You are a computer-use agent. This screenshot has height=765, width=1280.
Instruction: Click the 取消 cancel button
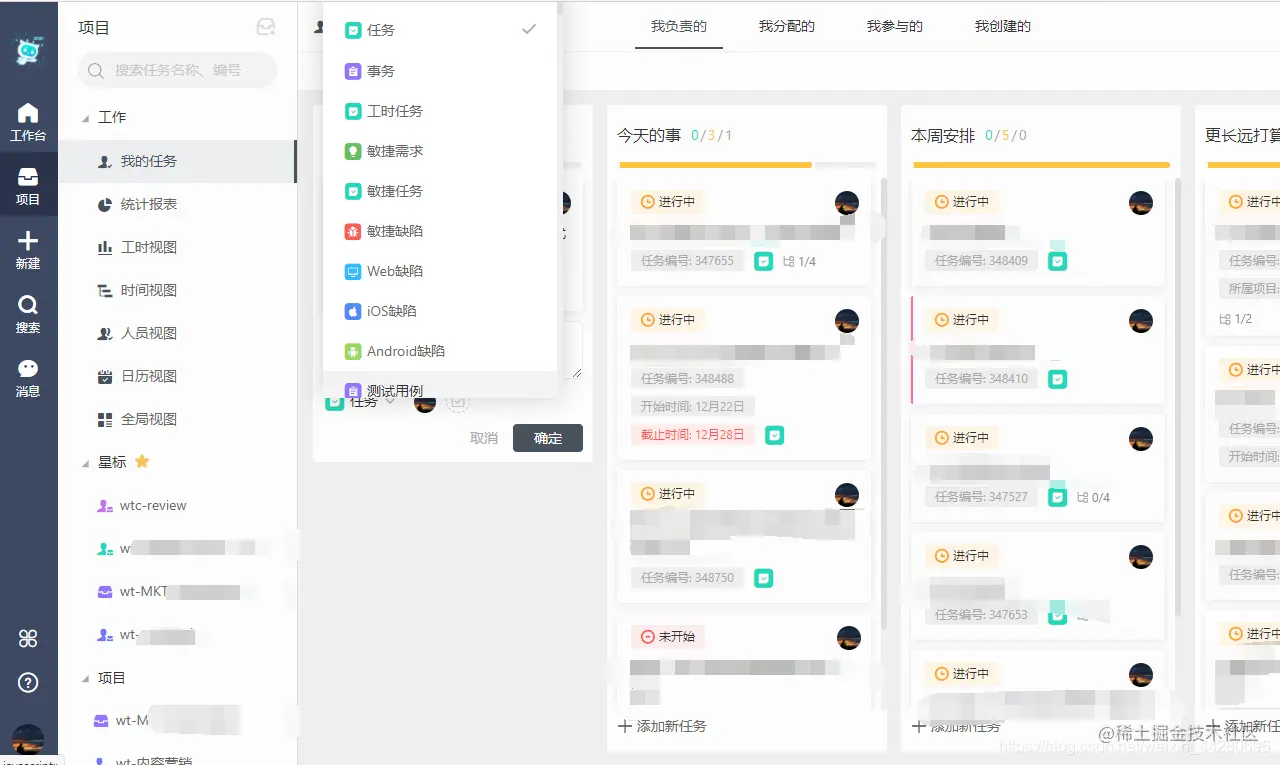click(484, 438)
